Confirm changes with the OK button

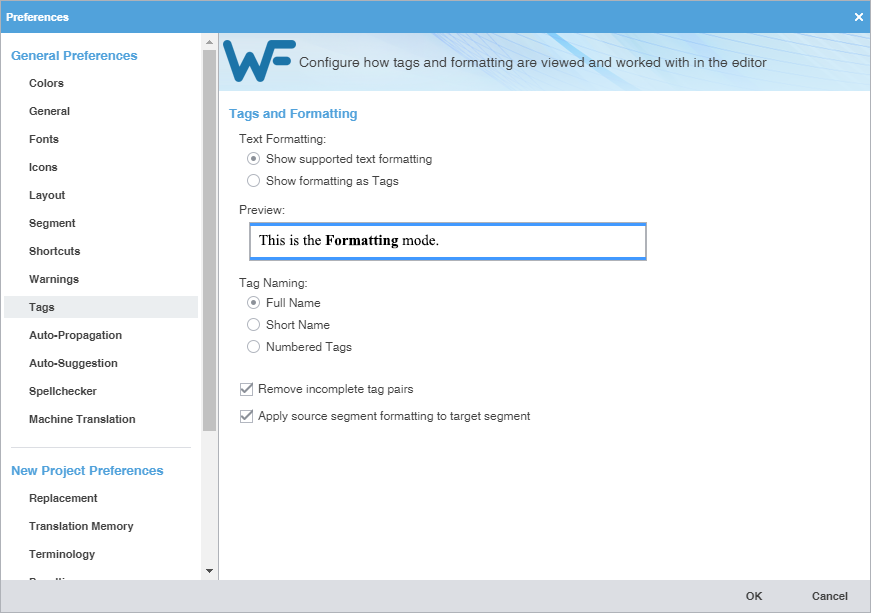pos(753,595)
